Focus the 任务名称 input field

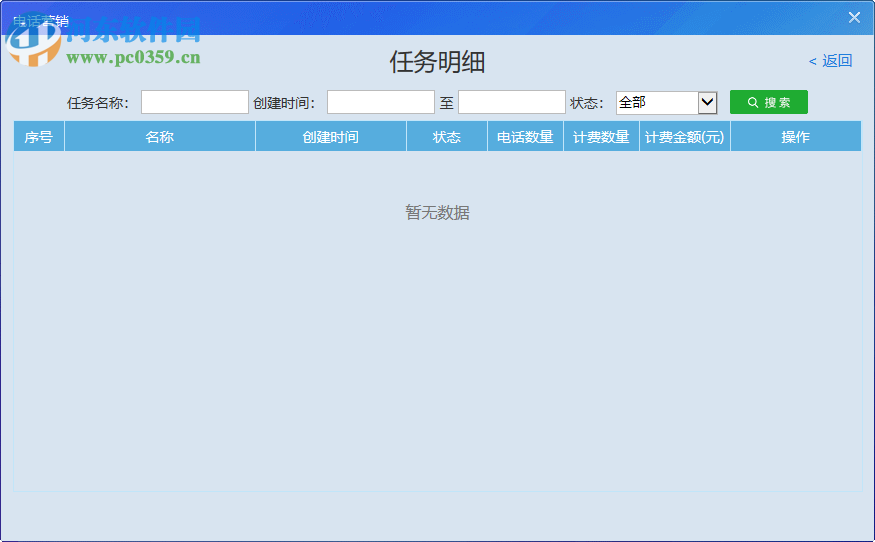coord(195,102)
